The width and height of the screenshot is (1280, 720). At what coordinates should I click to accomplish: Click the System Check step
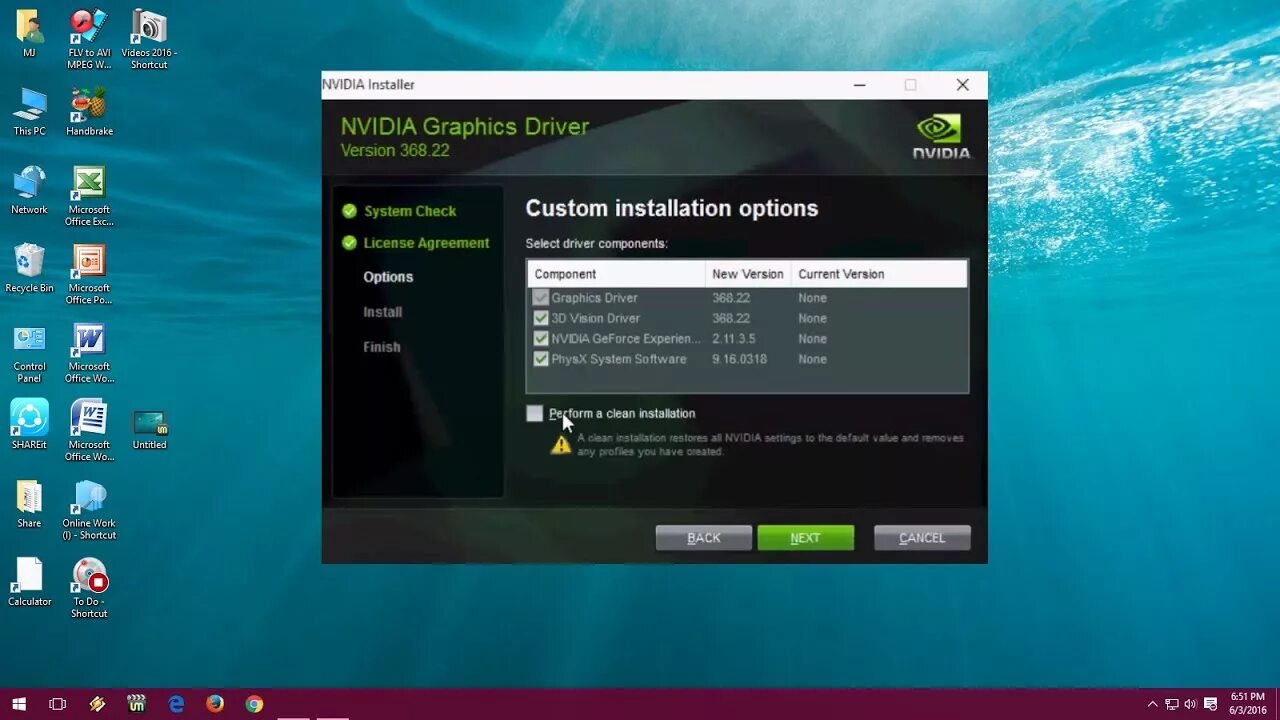(410, 211)
